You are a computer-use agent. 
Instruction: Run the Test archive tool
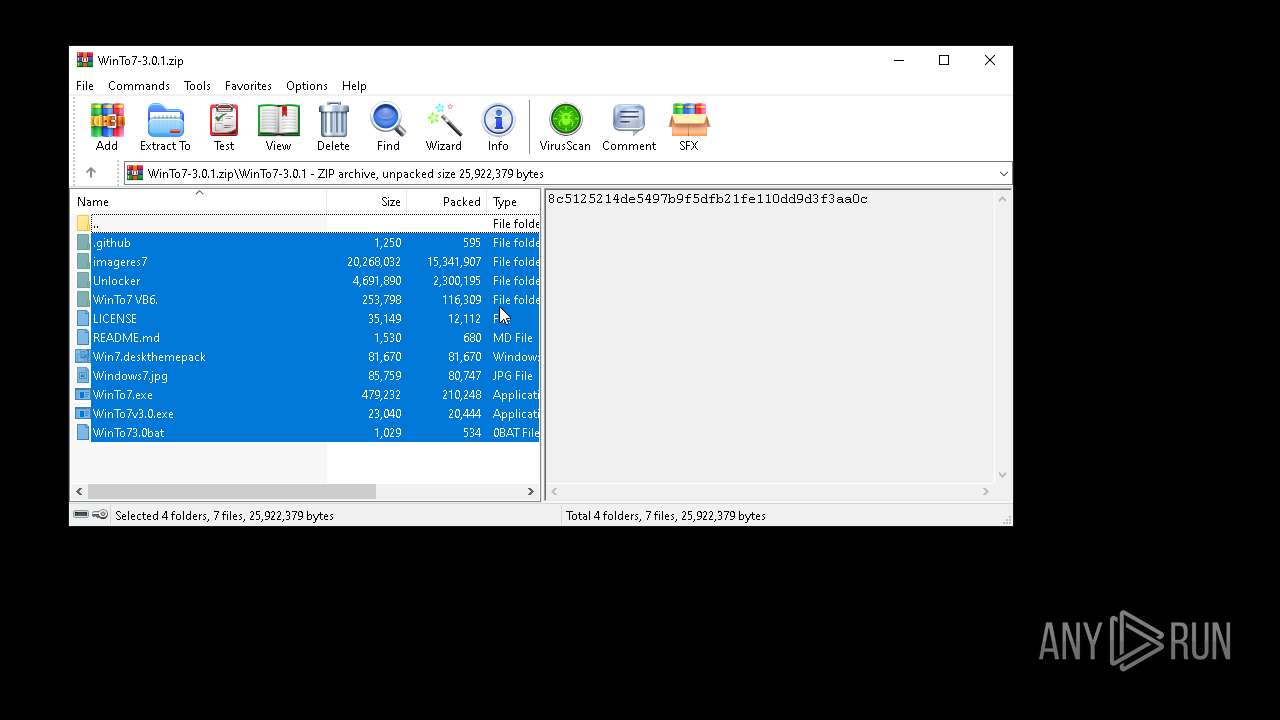(x=224, y=120)
